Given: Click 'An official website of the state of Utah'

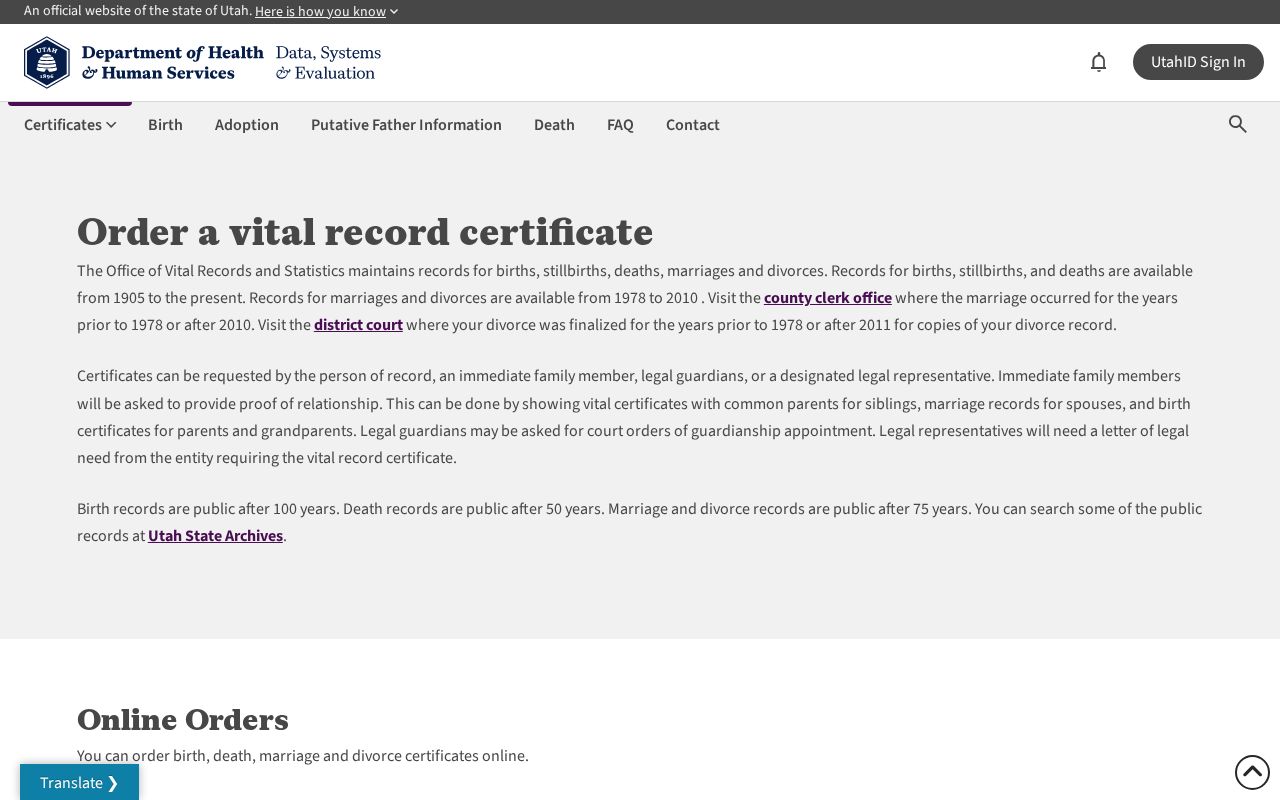Looking at the screenshot, I should 138,11.
